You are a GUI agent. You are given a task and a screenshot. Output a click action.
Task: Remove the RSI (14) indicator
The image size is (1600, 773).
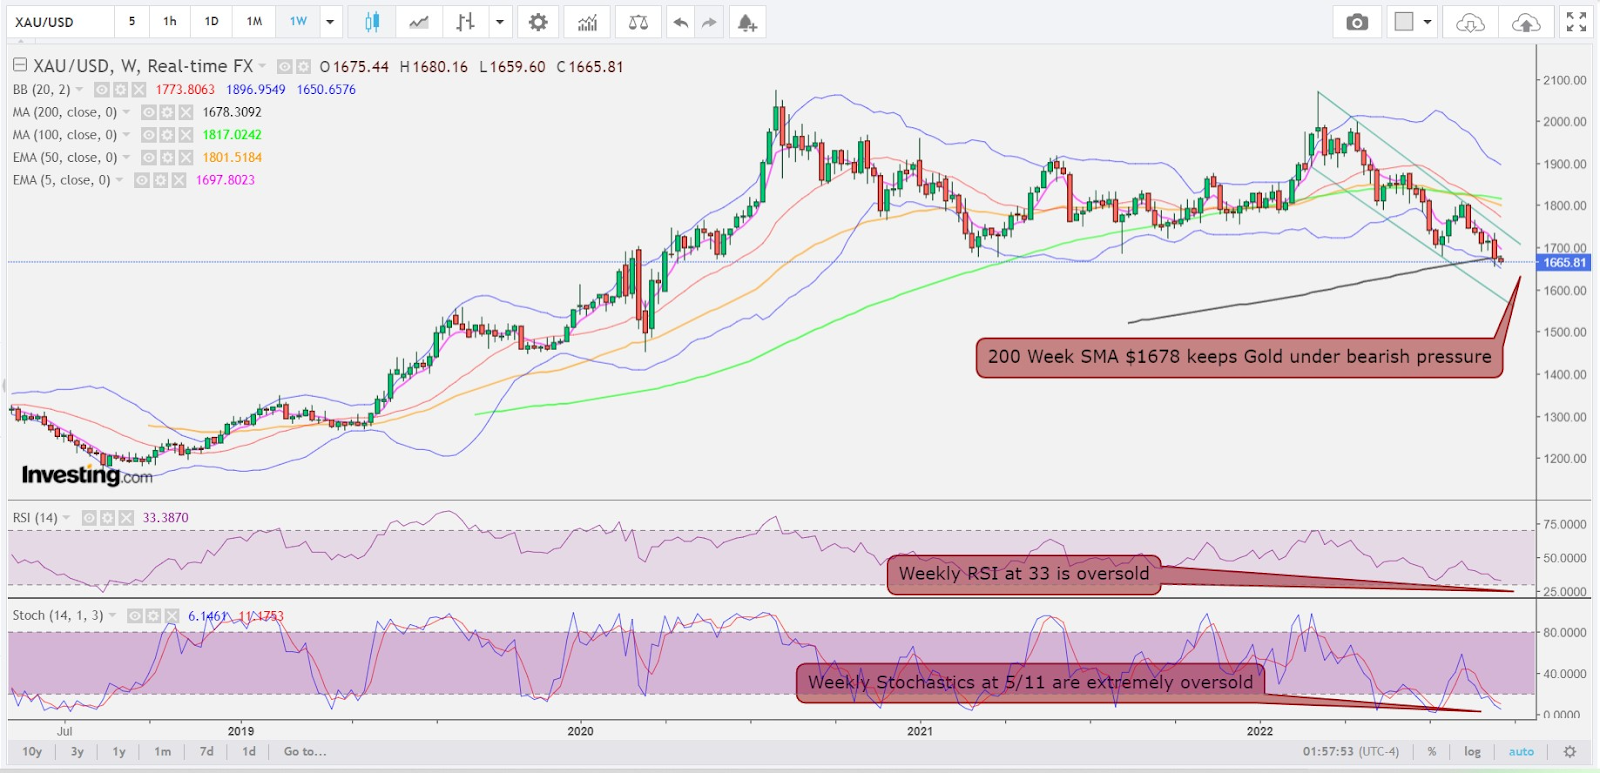[125, 517]
